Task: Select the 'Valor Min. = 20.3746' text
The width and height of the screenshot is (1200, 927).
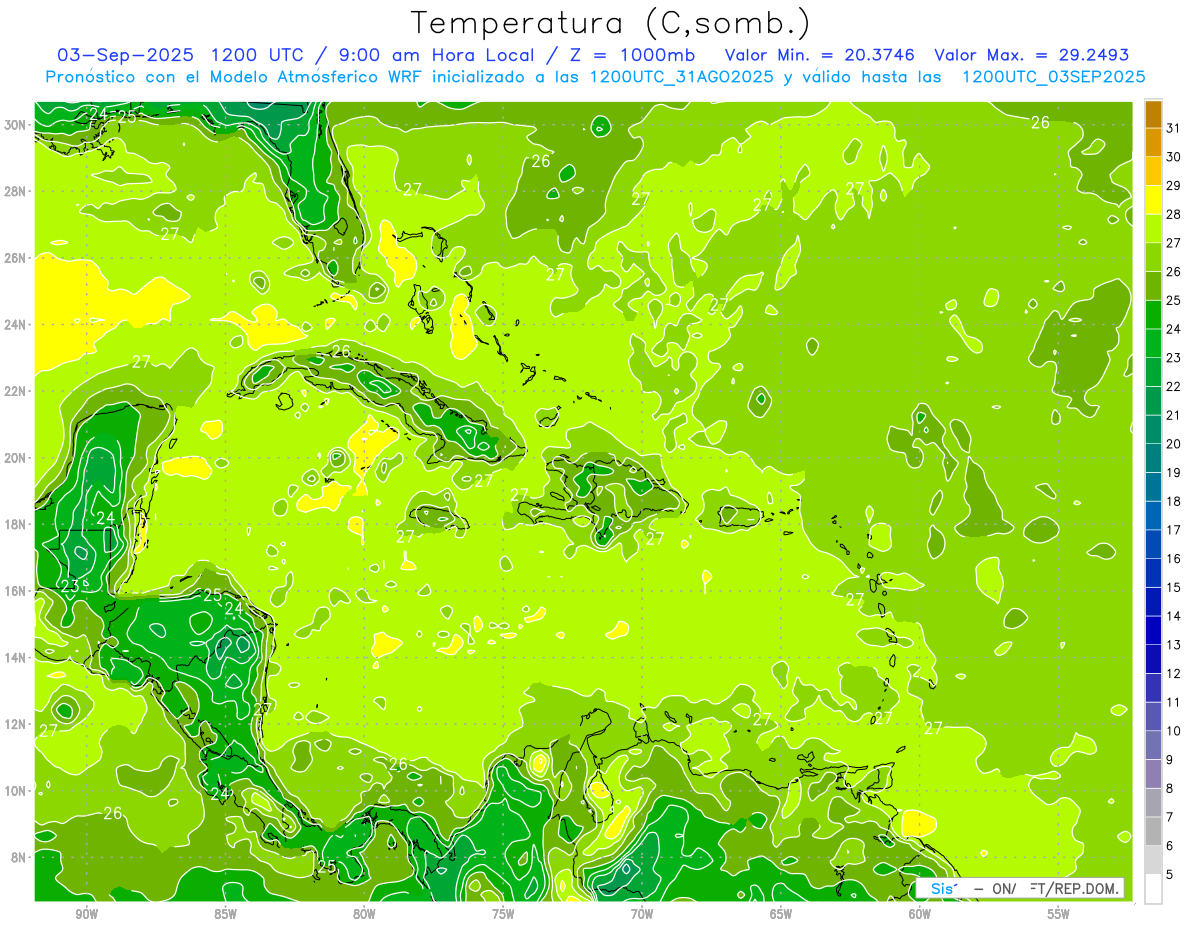Action: tap(819, 55)
